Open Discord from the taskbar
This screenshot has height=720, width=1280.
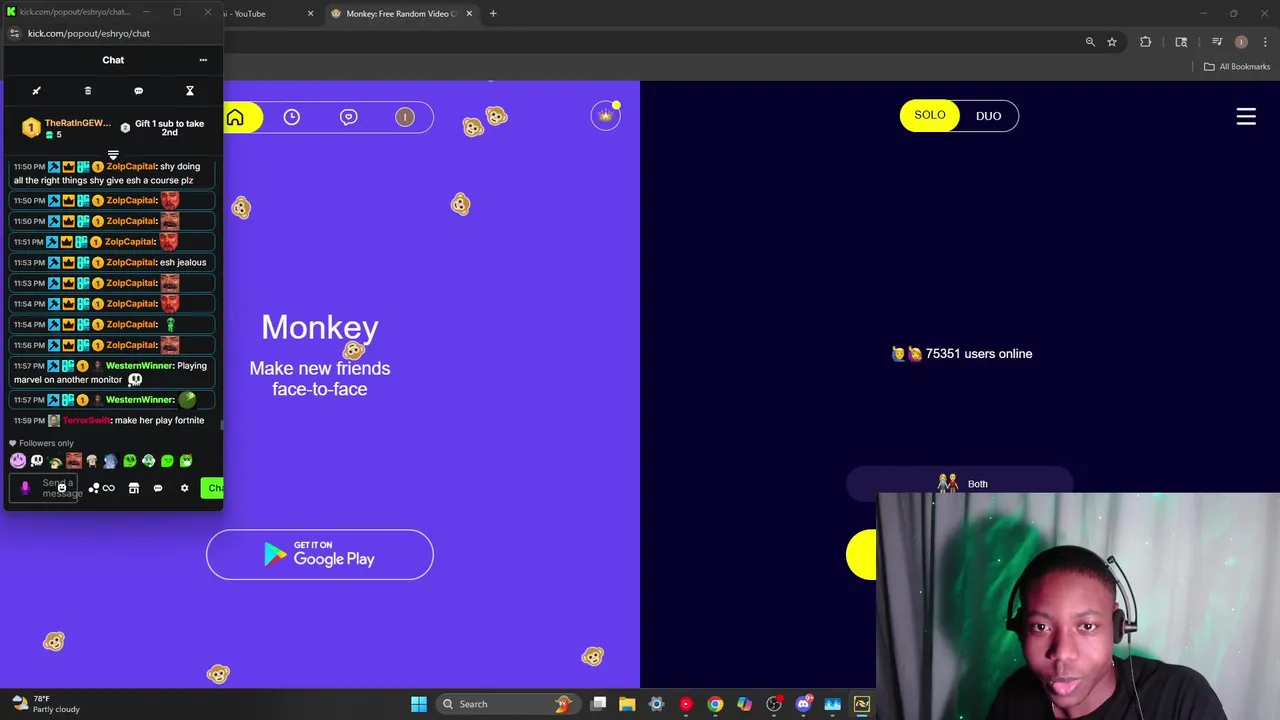click(803, 704)
